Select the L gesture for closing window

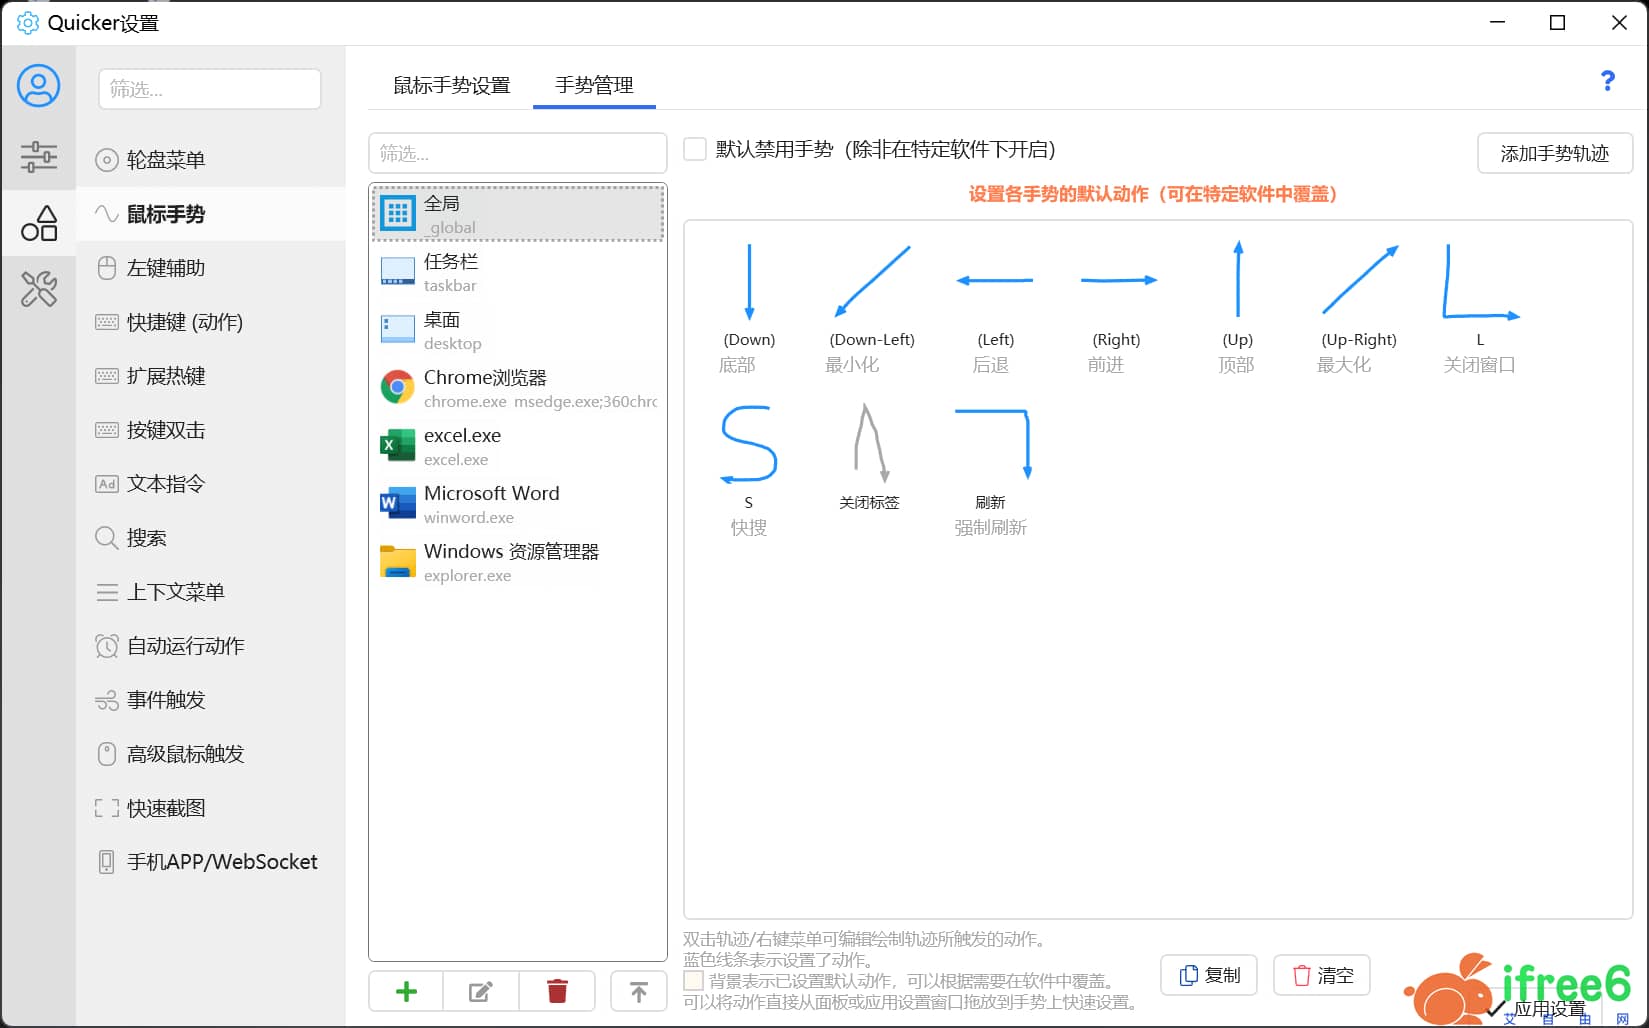tap(1479, 285)
